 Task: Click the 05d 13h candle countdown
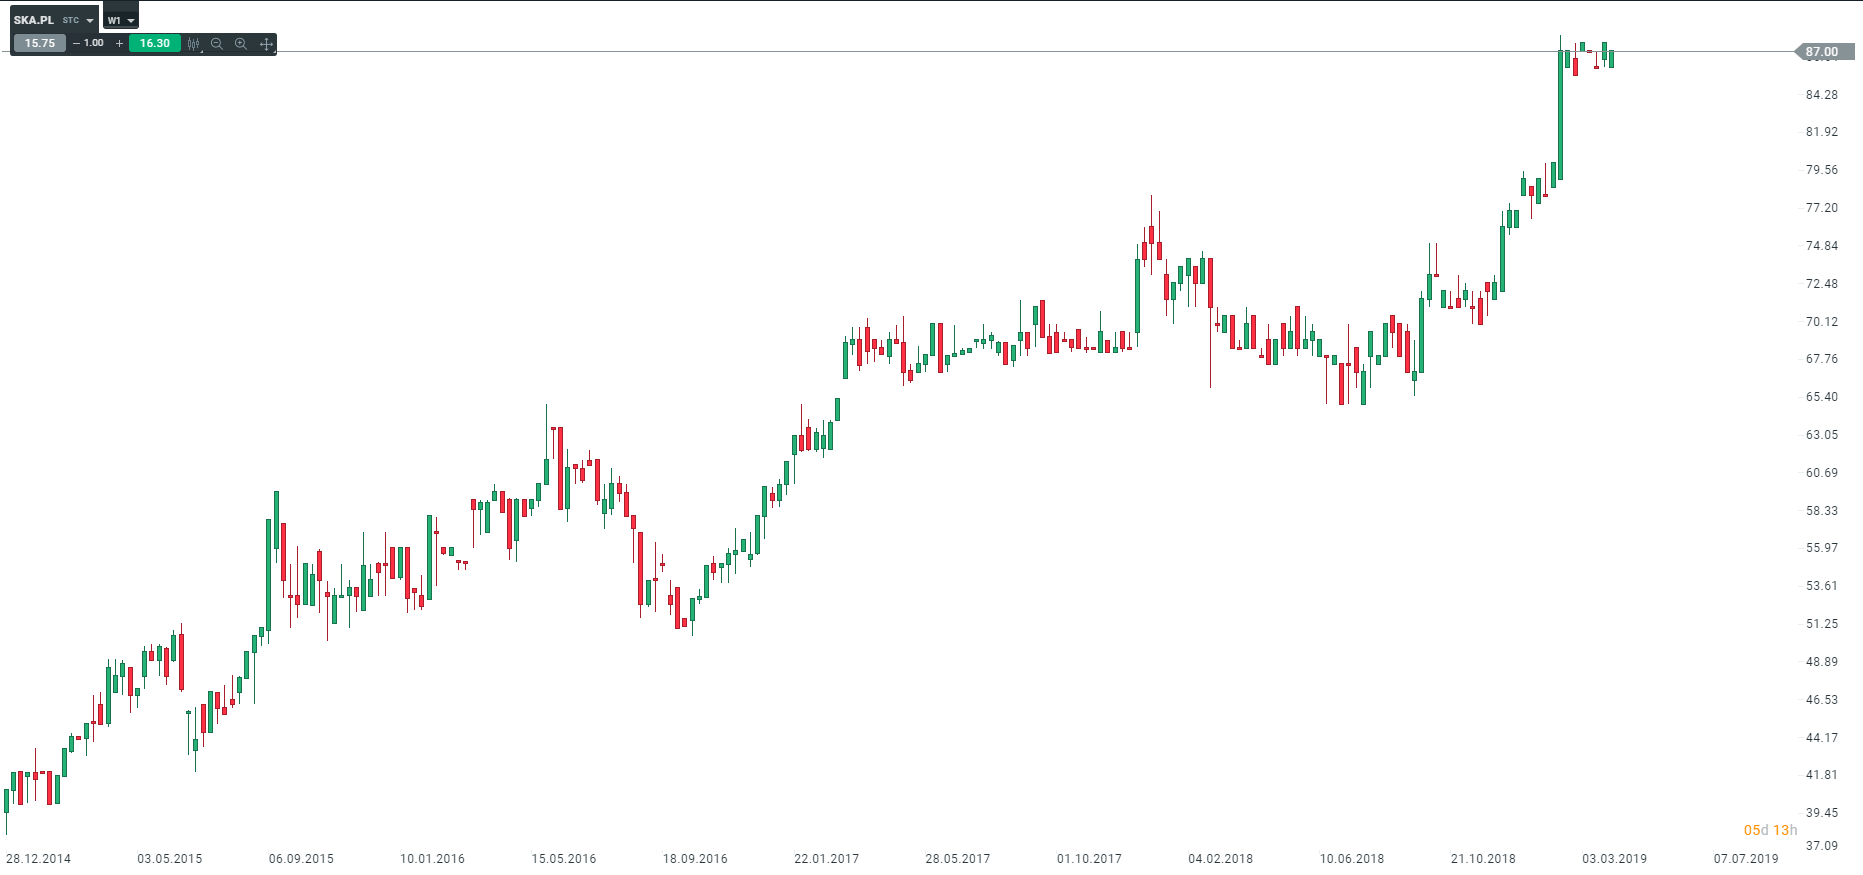(1770, 830)
